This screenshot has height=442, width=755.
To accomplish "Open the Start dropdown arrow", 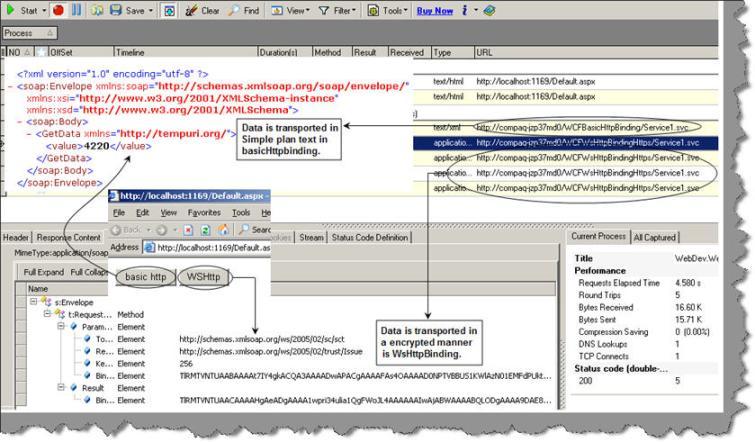I will (44, 10).
